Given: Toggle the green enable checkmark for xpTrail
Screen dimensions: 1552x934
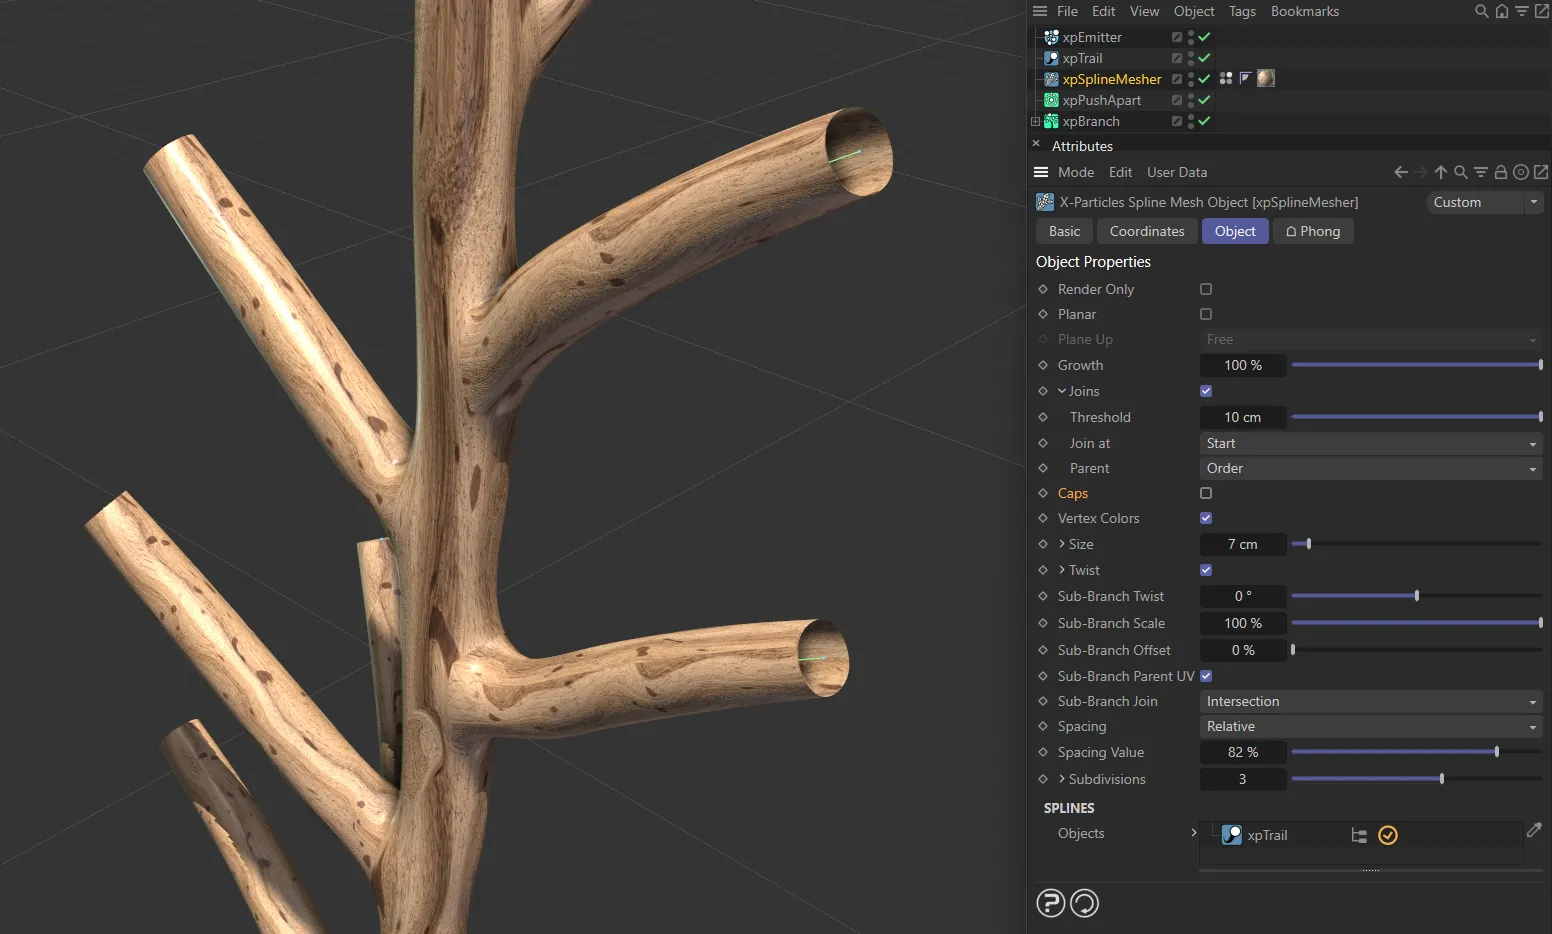Looking at the screenshot, I should coord(1205,58).
